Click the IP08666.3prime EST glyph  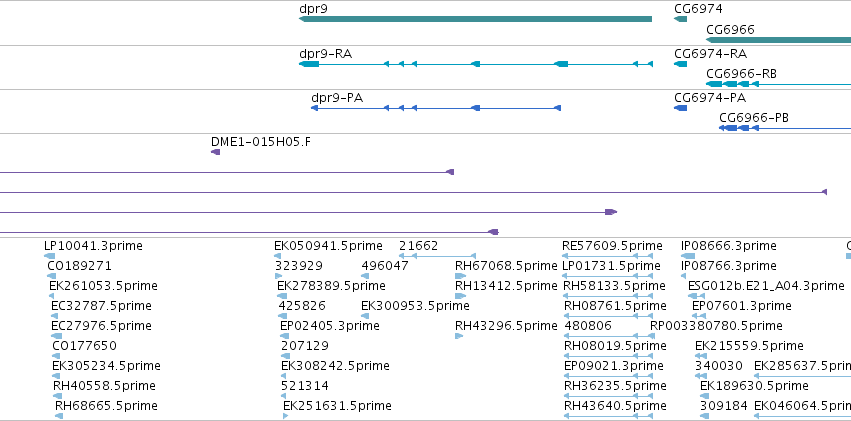pyautogui.click(x=688, y=256)
